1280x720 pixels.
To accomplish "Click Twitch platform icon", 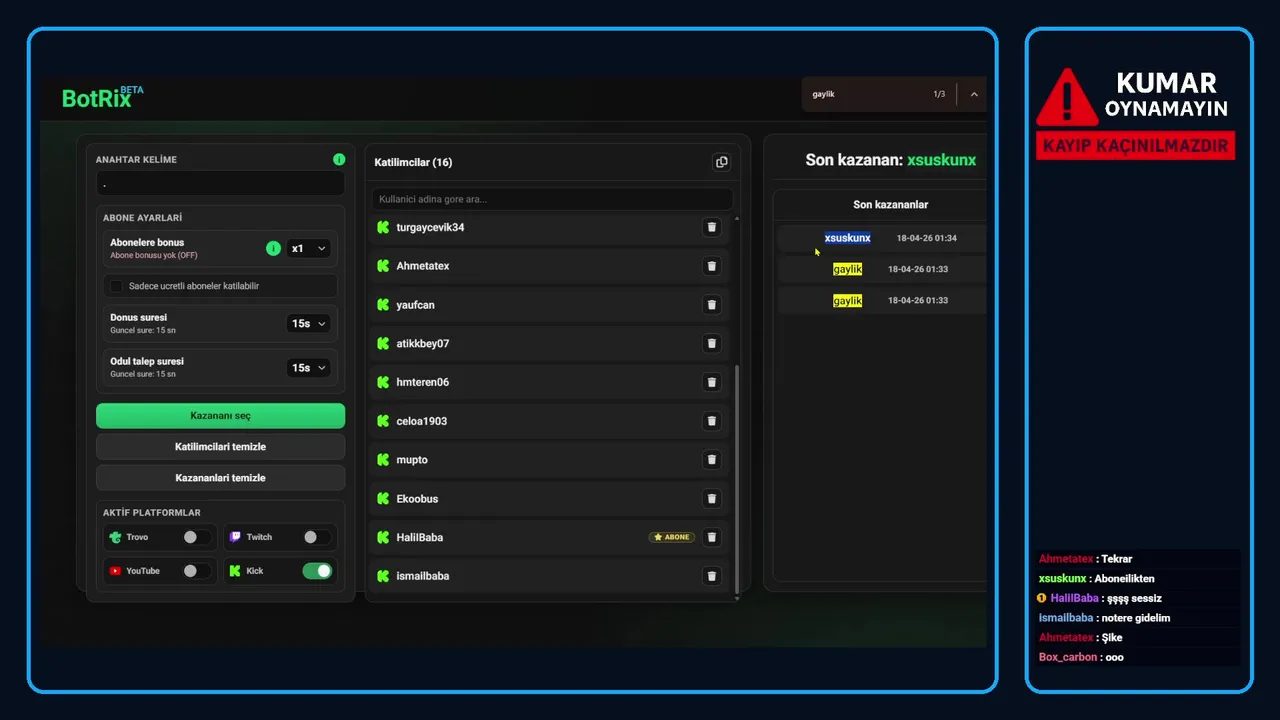I will point(236,537).
